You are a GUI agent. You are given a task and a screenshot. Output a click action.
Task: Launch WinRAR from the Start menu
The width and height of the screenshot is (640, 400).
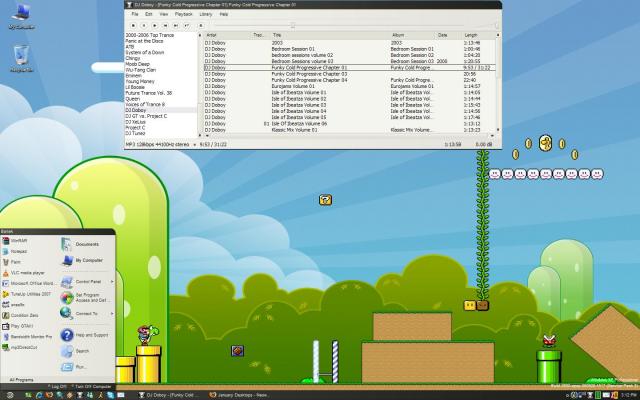point(15,241)
